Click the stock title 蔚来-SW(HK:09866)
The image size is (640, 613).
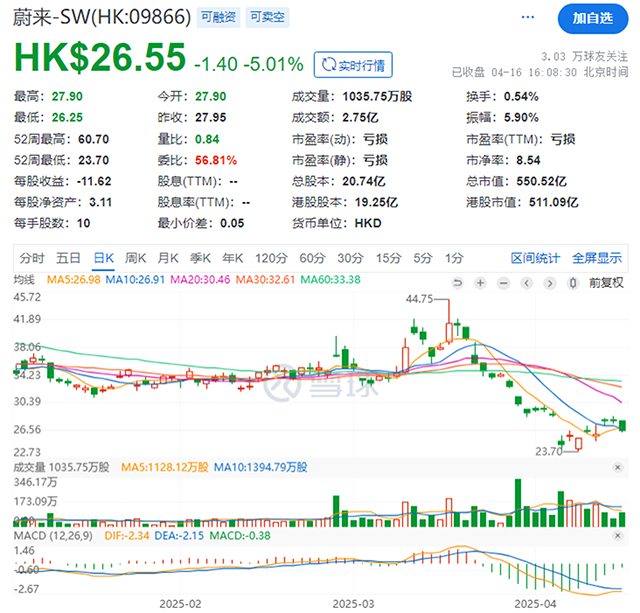(102, 17)
